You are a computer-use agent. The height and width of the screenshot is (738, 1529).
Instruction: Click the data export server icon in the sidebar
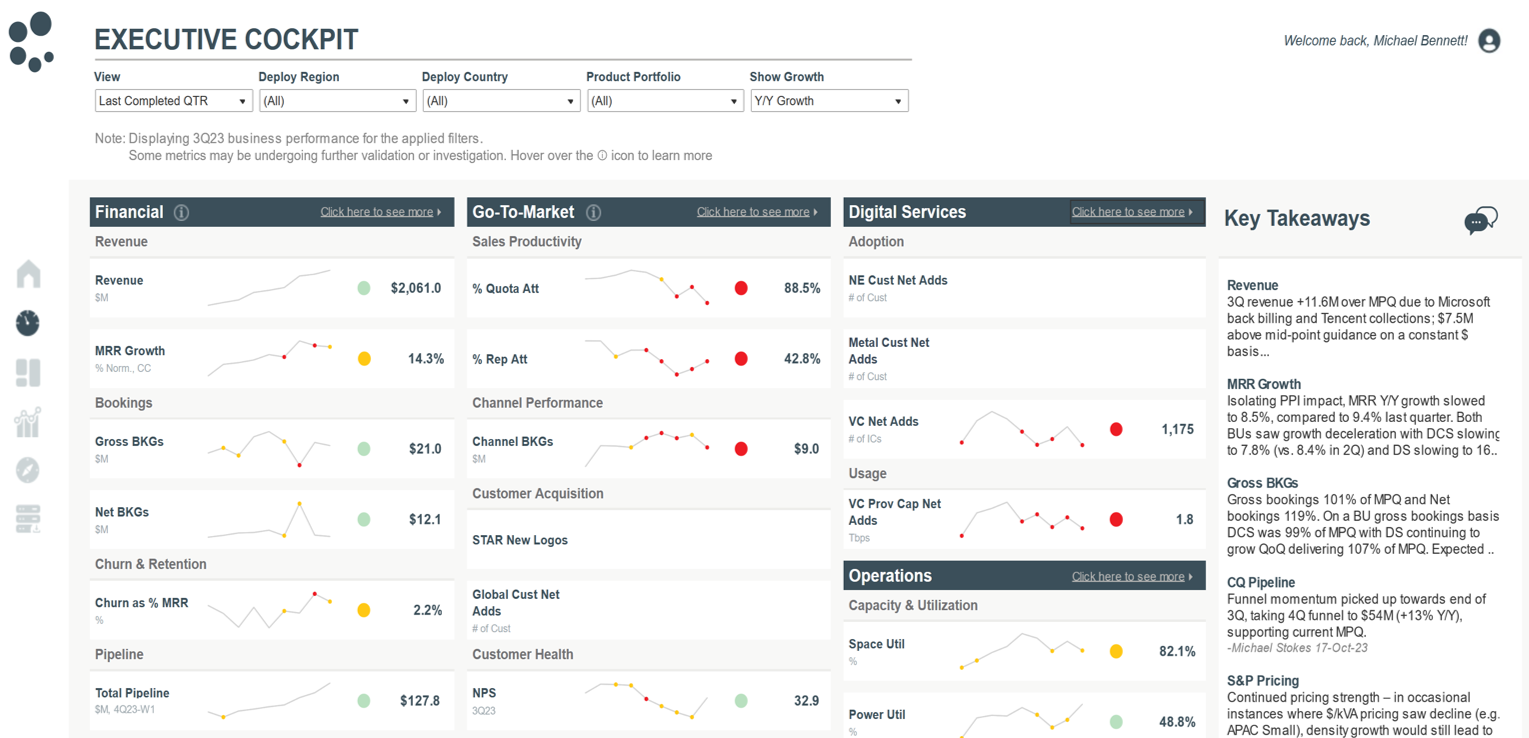tap(28, 519)
